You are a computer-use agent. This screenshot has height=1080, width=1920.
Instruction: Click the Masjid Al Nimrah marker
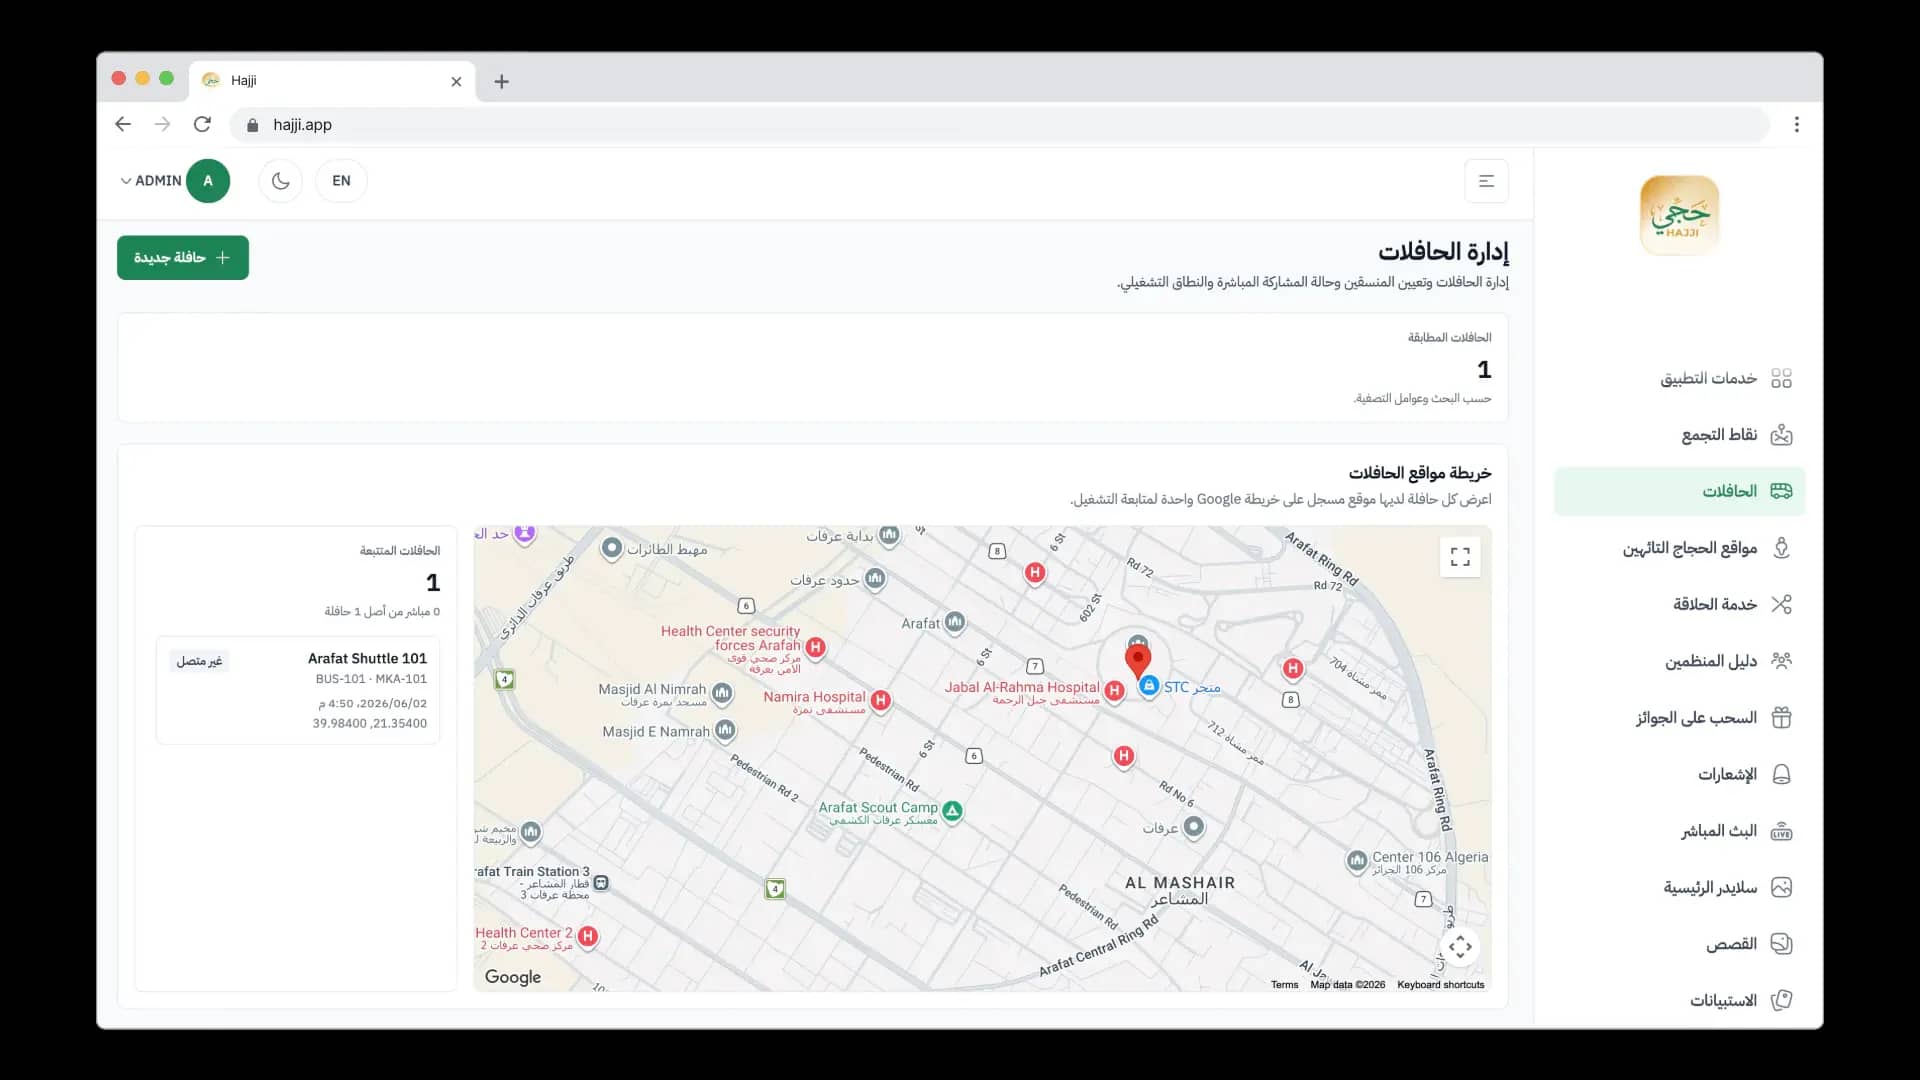[x=722, y=693]
